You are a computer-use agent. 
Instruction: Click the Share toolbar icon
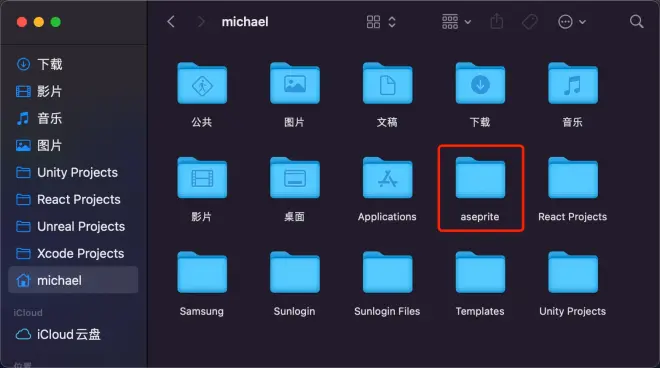[x=497, y=21]
